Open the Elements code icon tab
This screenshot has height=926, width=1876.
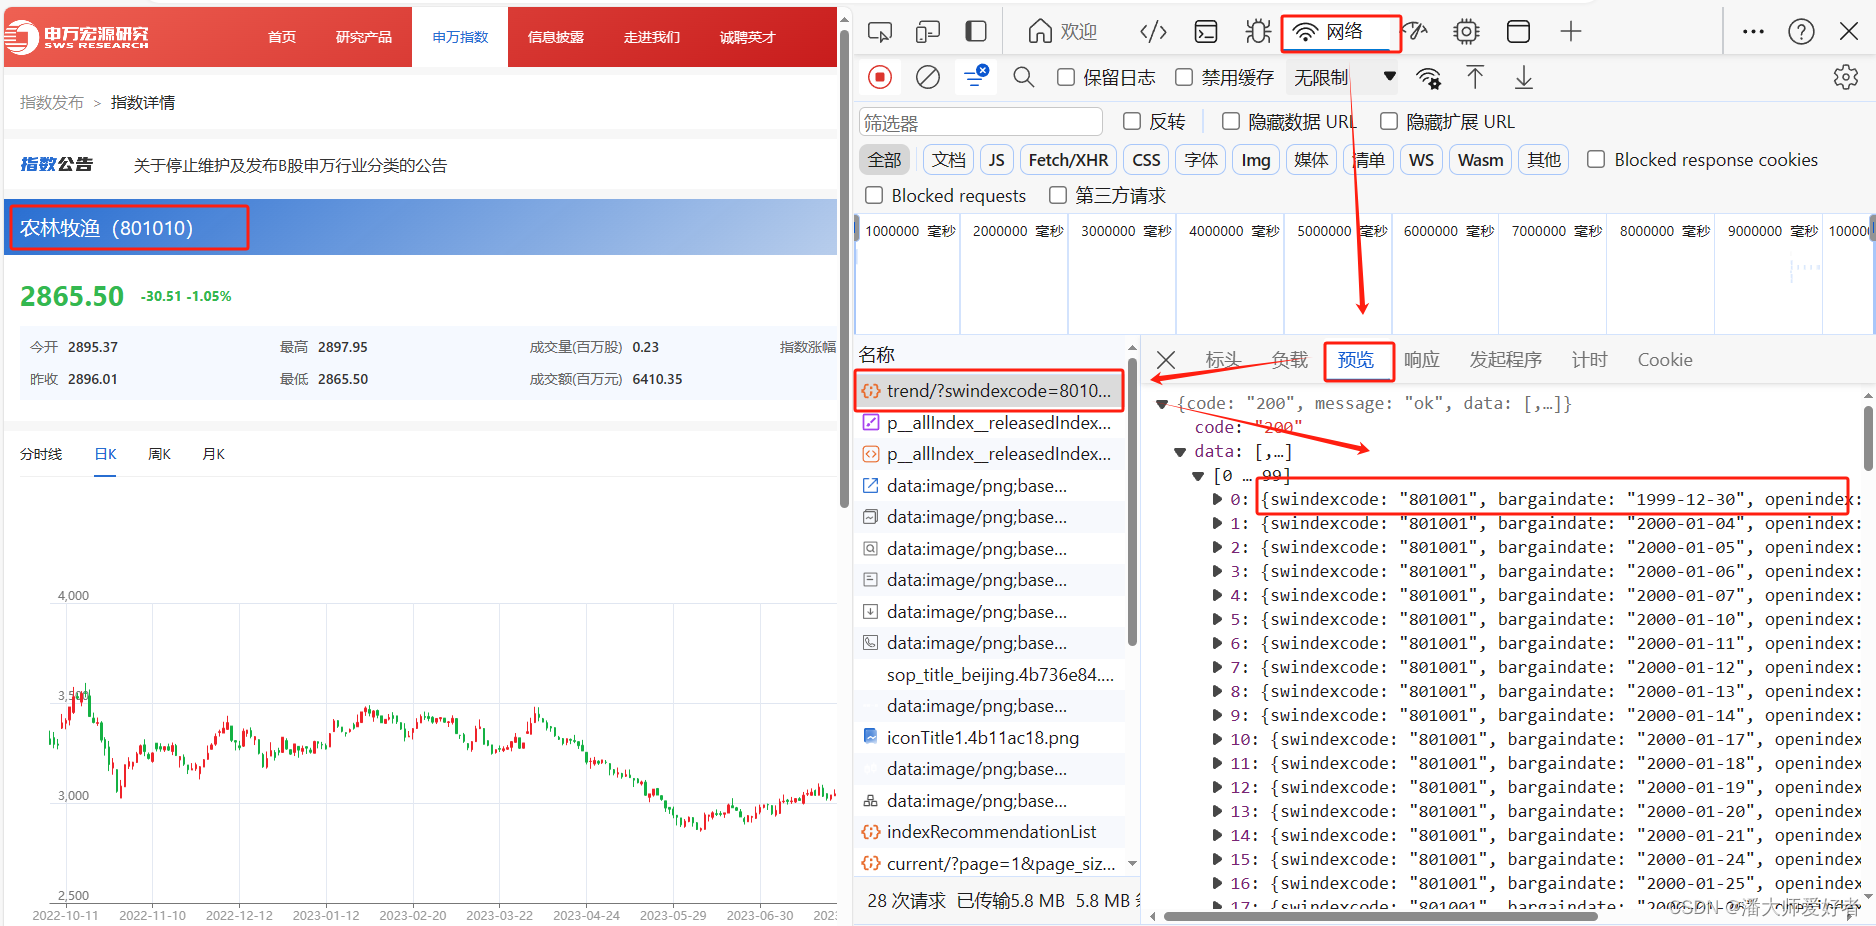[1153, 32]
